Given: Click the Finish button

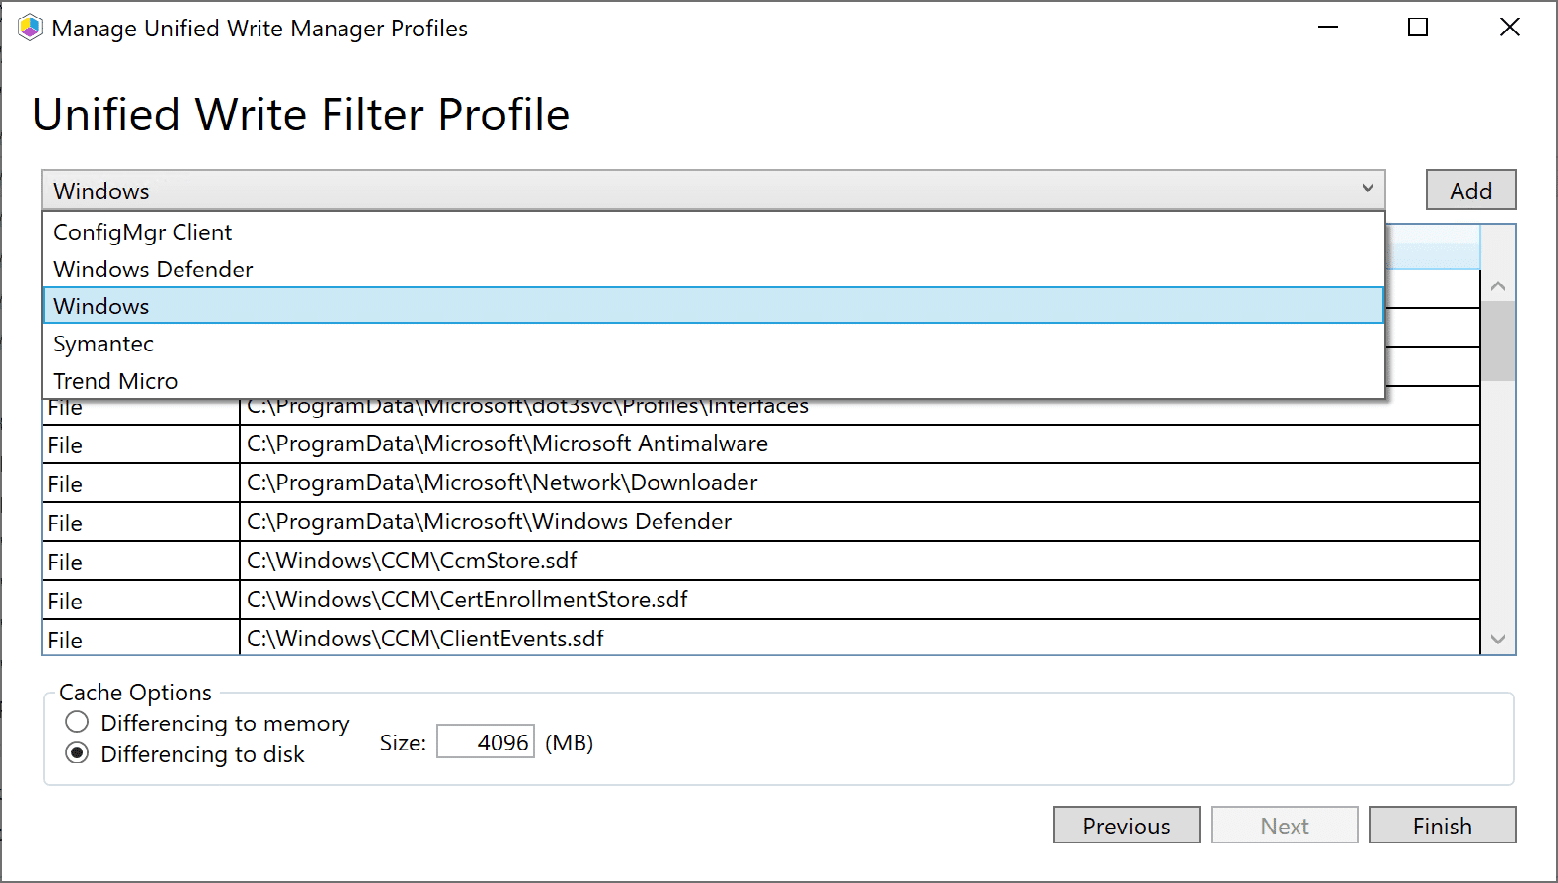Looking at the screenshot, I should coord(1442,825).
